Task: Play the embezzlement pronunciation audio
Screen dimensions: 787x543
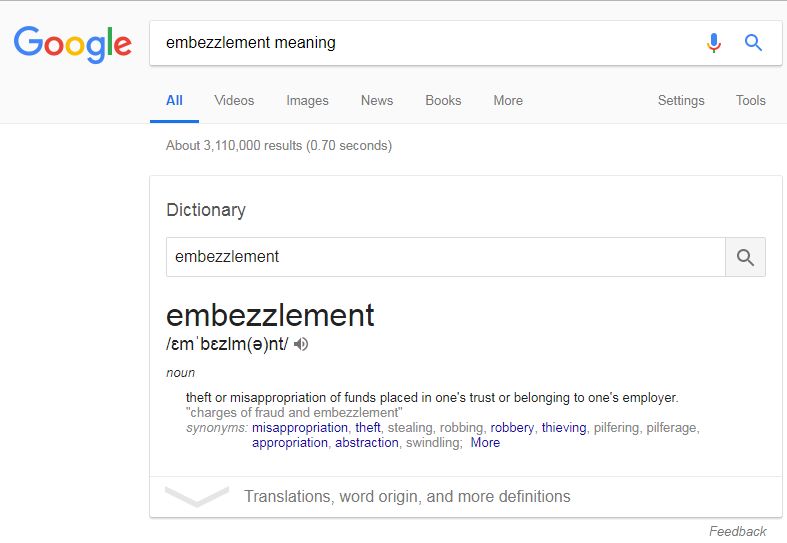Action: (301, 344)
